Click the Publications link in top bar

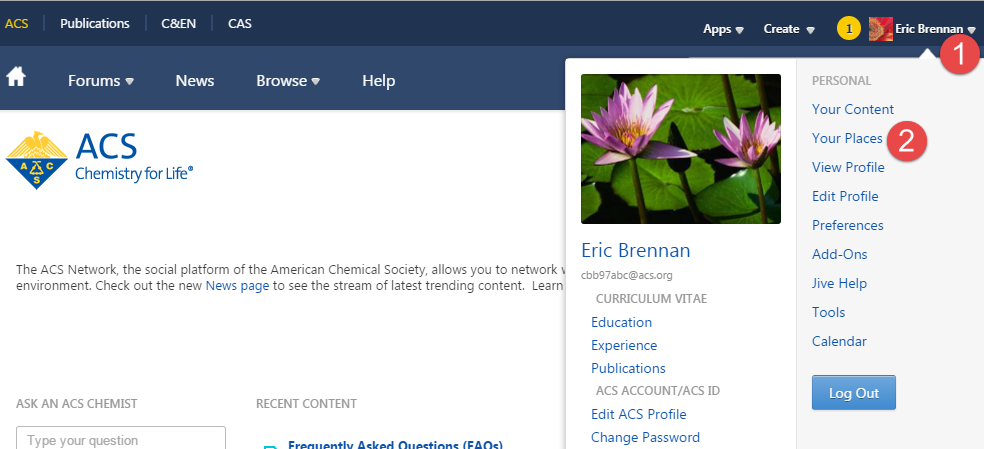(95, 23)
